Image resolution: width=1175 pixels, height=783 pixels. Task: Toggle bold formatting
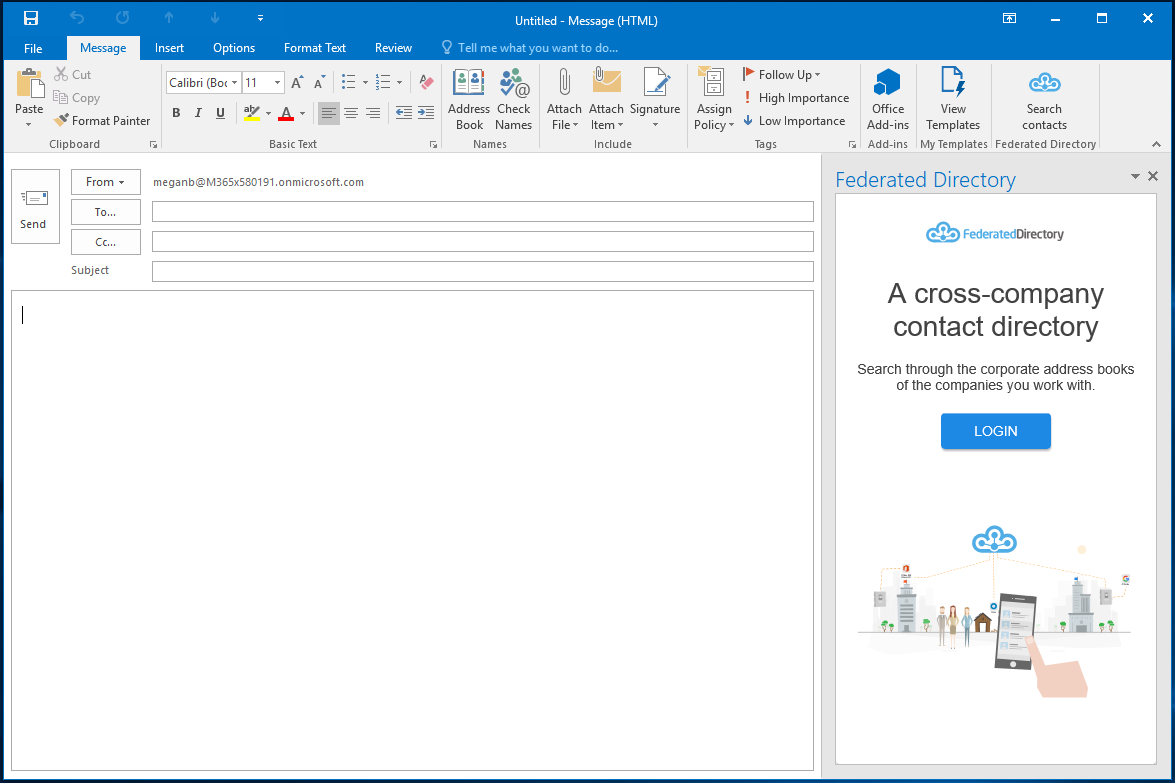point(176,113)
